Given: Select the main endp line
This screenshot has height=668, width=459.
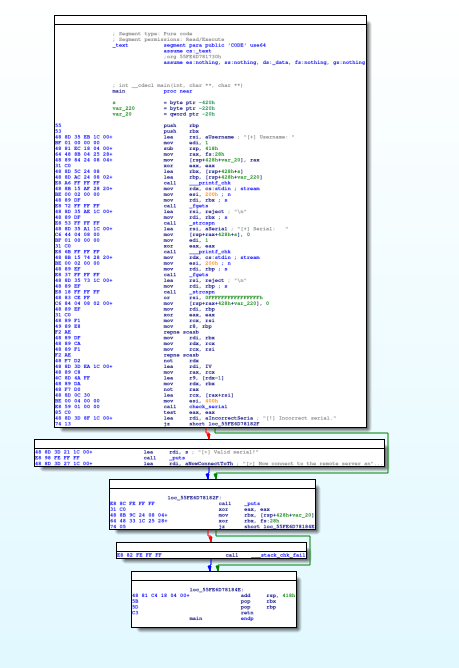Looking at the screenshot, I should point(222,619).
